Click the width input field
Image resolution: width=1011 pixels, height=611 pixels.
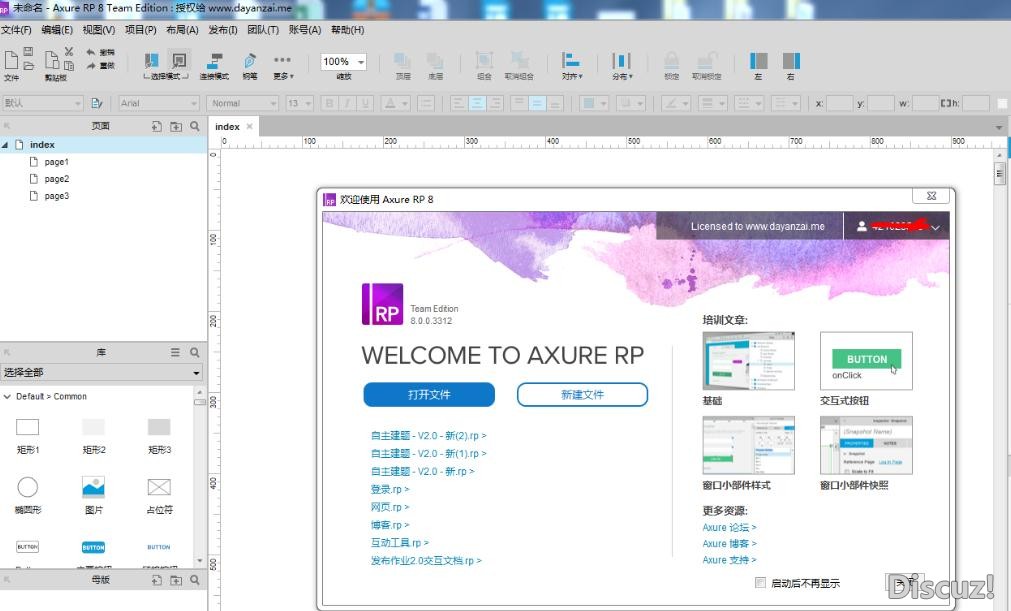pyautogui.click(x=925, y=103)
